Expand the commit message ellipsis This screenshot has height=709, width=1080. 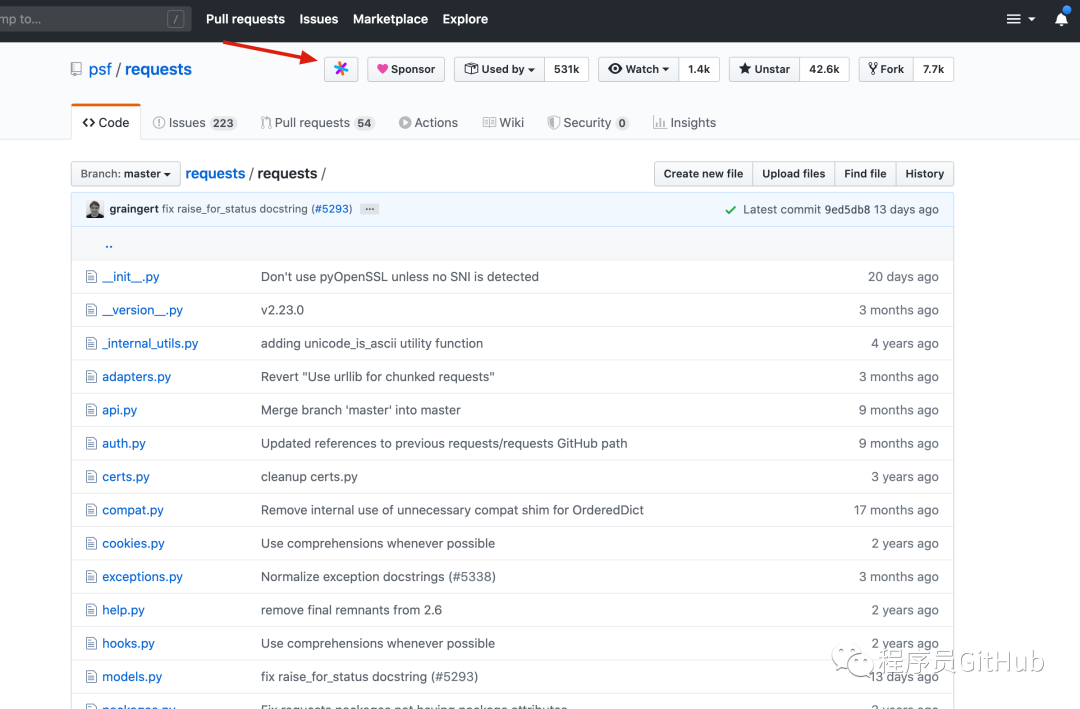(x=370, y=209)
